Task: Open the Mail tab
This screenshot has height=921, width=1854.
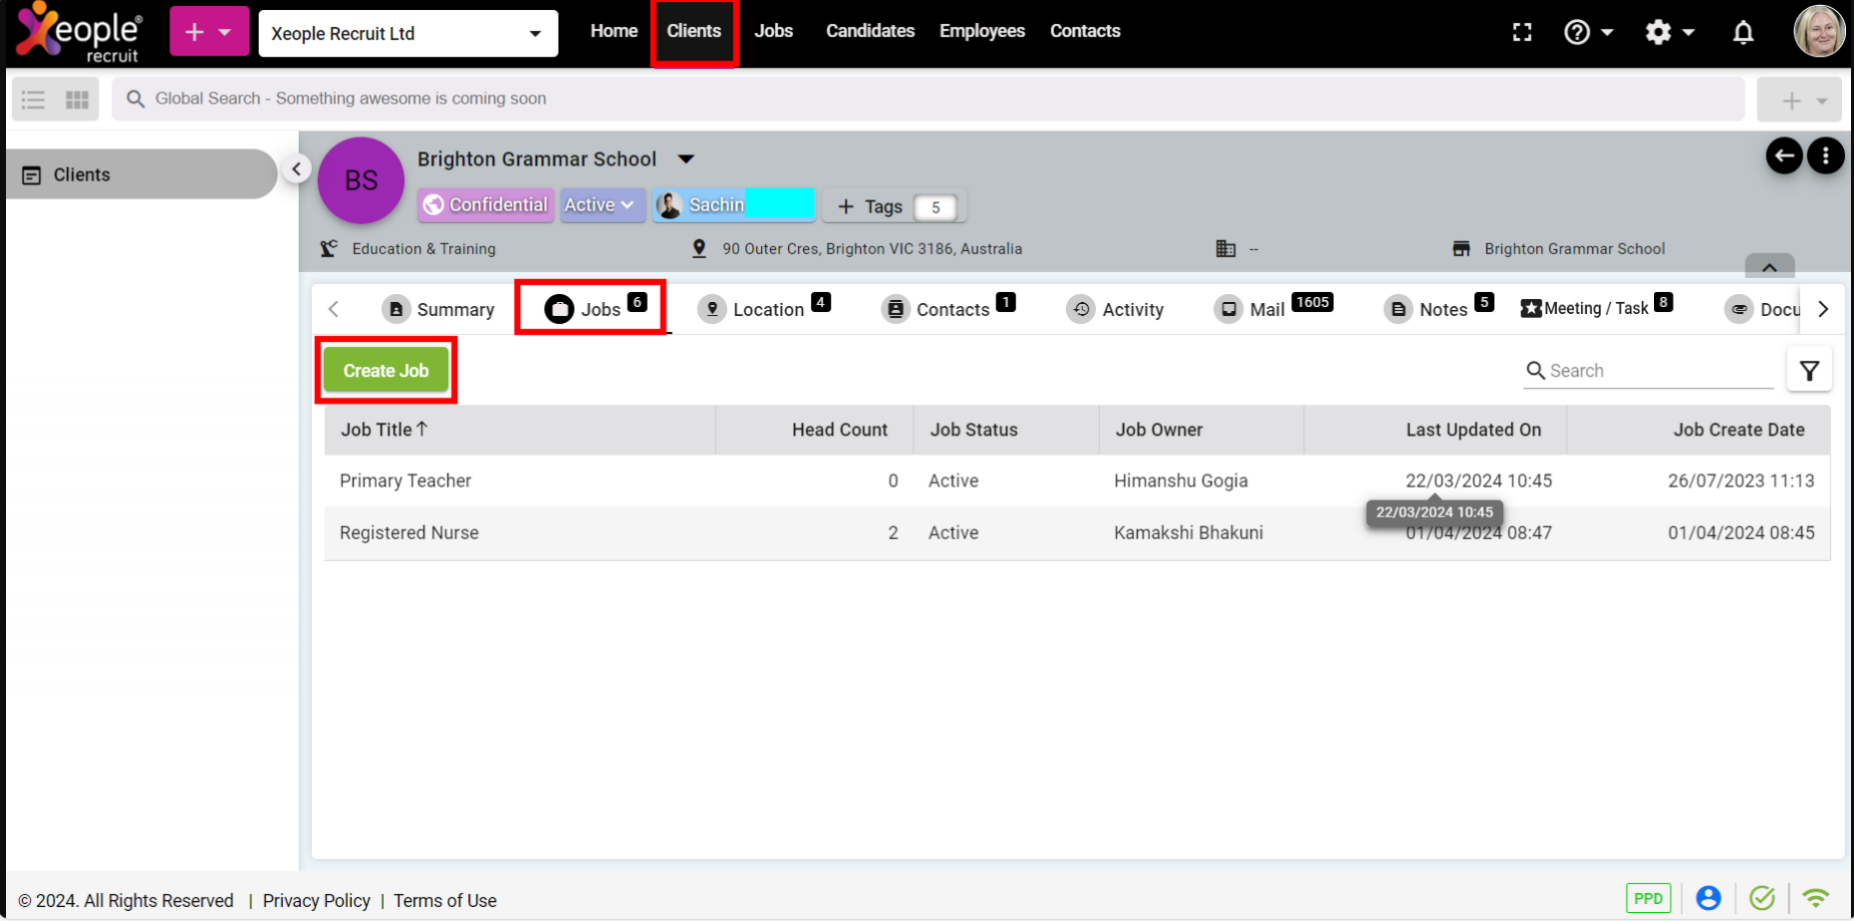Action: click(x=1274, y=309)
